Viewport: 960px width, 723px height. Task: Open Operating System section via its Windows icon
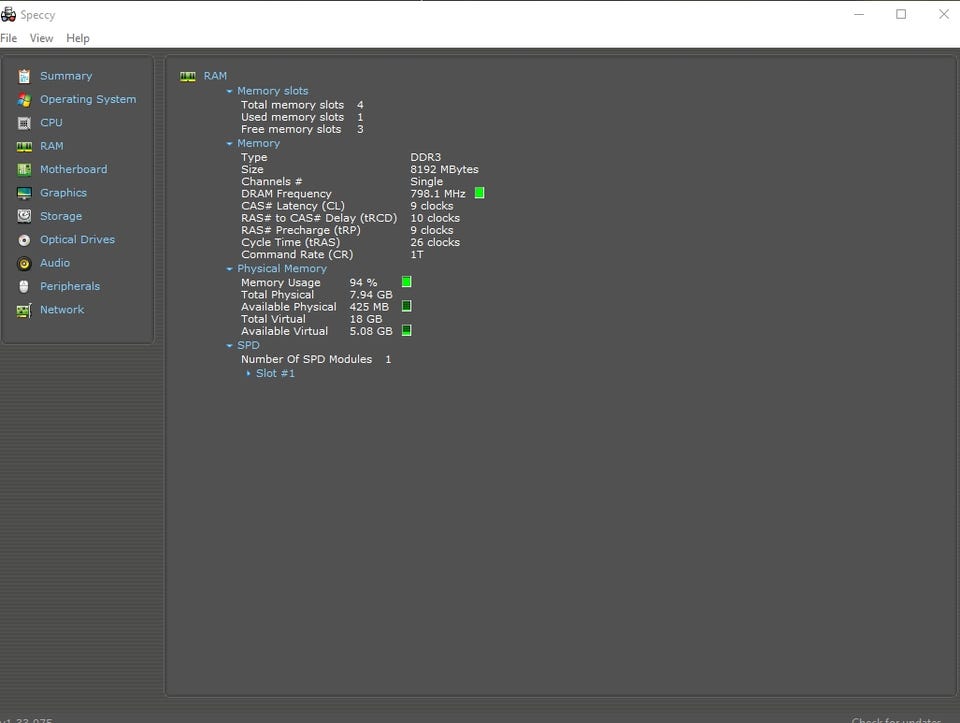tap(24, 100)
